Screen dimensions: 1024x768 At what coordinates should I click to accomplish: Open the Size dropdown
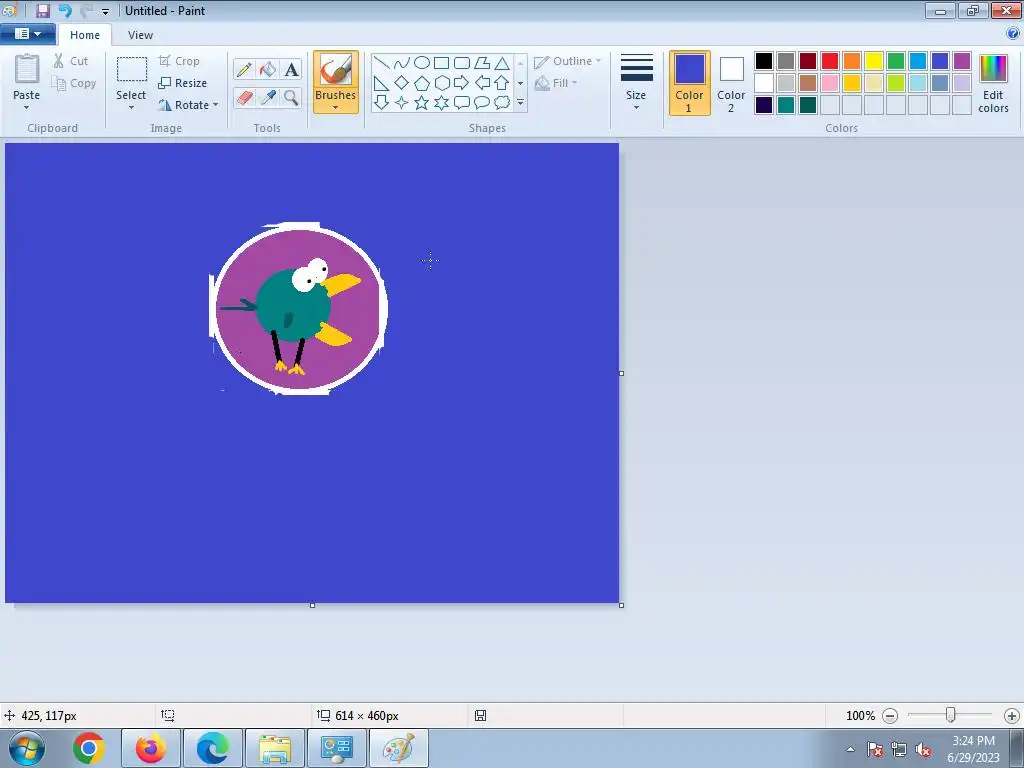click(636, 82)
